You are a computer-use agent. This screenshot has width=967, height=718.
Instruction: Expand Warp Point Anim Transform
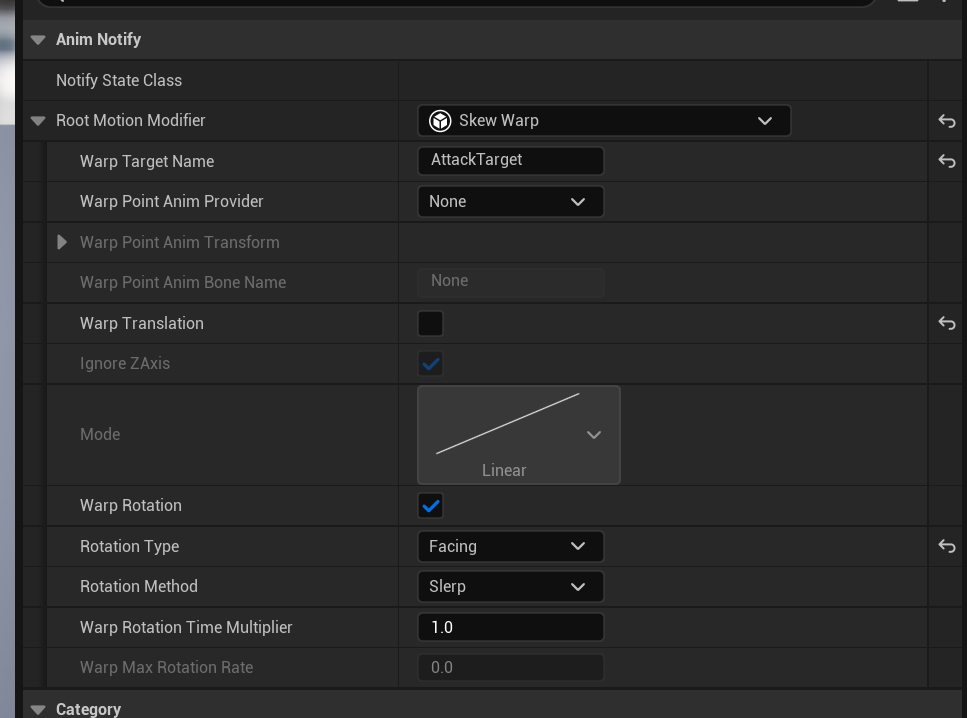click(x=62, y=242)
